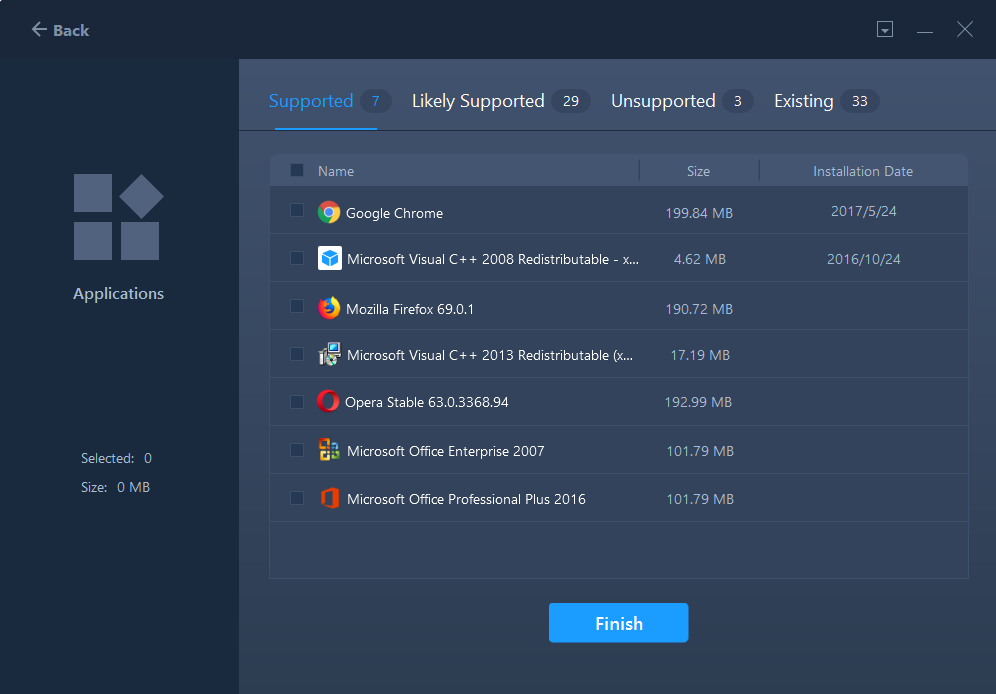This screenshot has height=694, width=996.
Task: Click the Visual C++ 2008 Redistributable icon
Action: point(329,258)
